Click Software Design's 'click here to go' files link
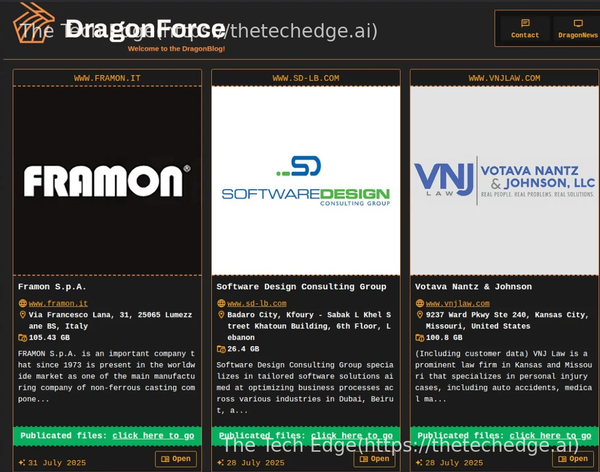This screenshot has height=472, width=600. click(352, 436)
